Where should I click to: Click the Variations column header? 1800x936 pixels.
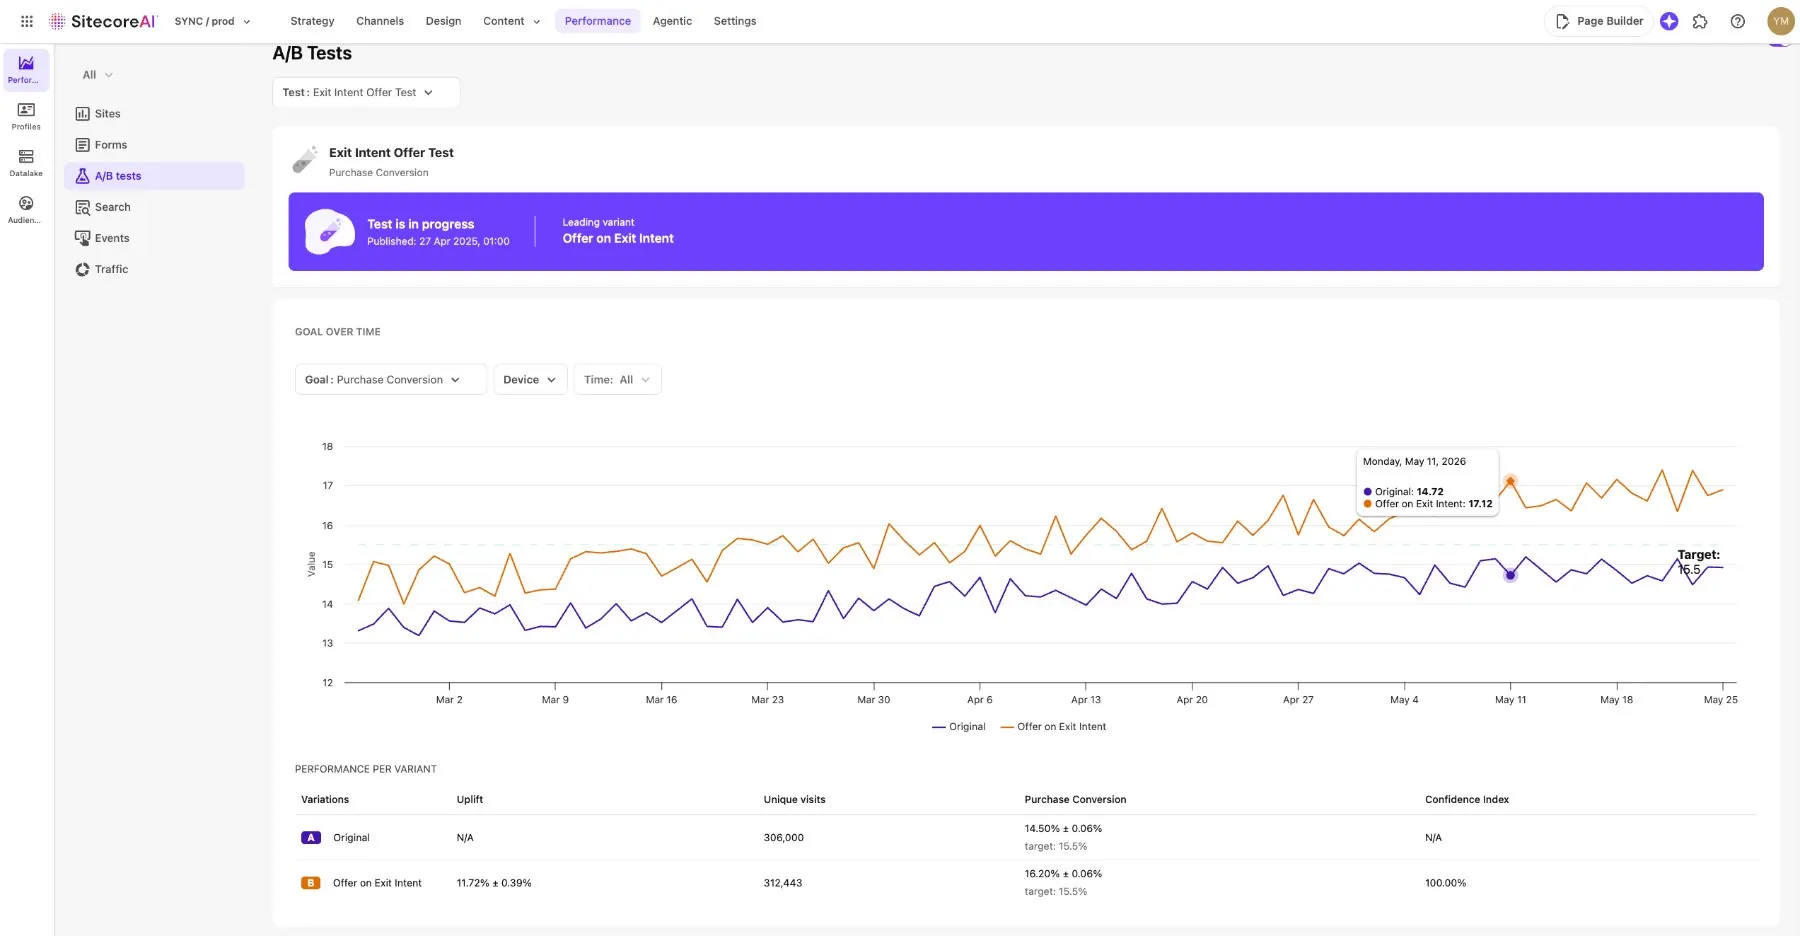[325, 800]
